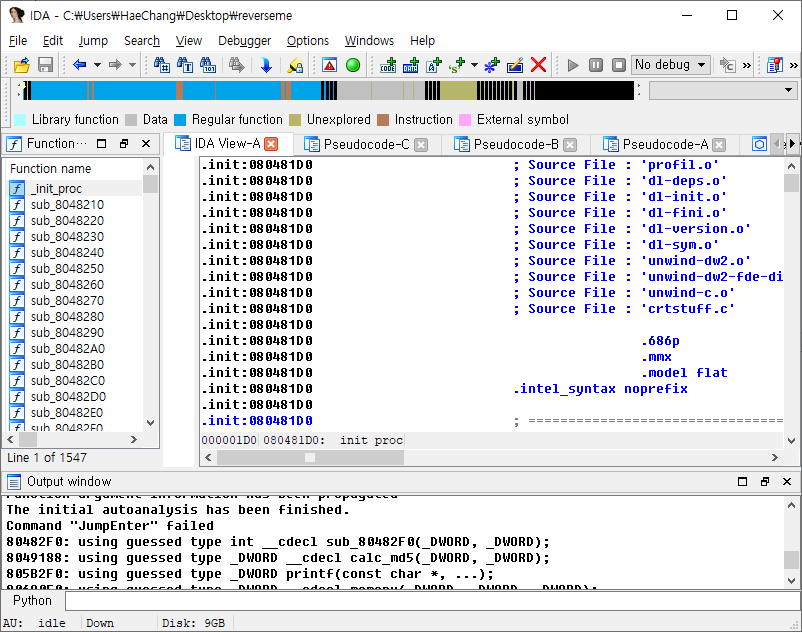The width and height of the screenshot is (802, 632).
Task: Click the 'crtstuff.c' source file line
Action: (623, 309)
